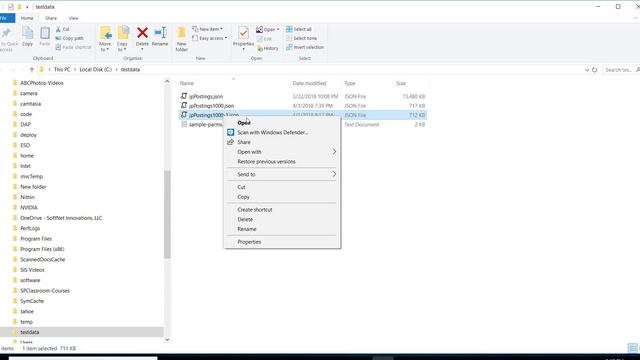Viewport: 640px width, 360px height.
Task: Choose Cut in the context menu
Action: [282, 187]
